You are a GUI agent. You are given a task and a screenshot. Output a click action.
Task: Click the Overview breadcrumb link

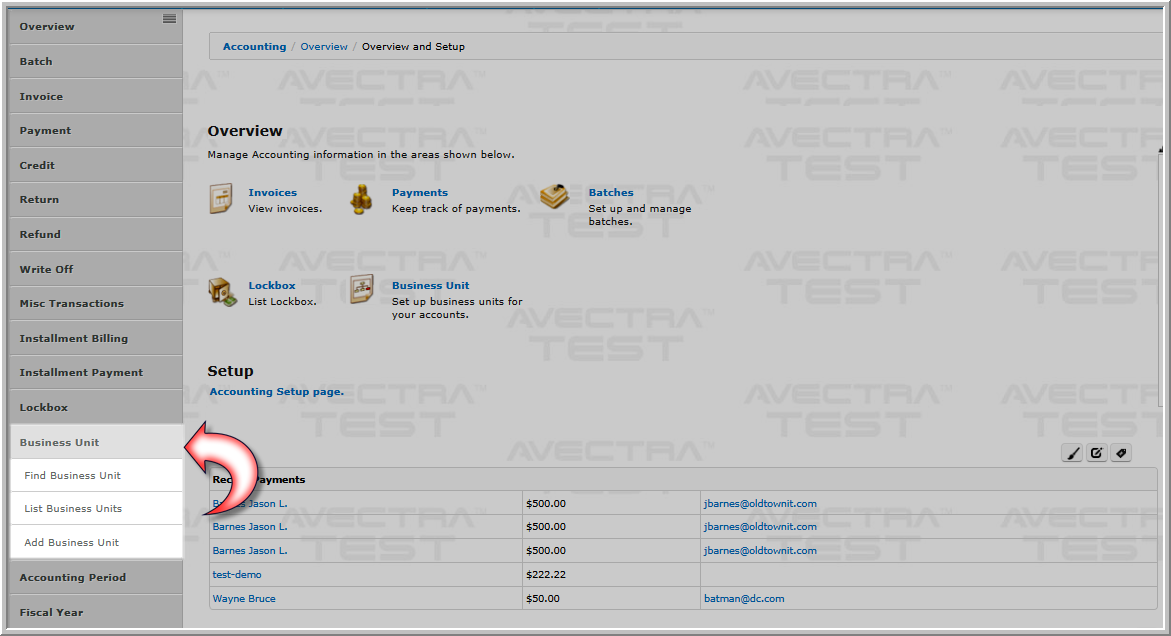pyautogui.click(x=324, y=46)
